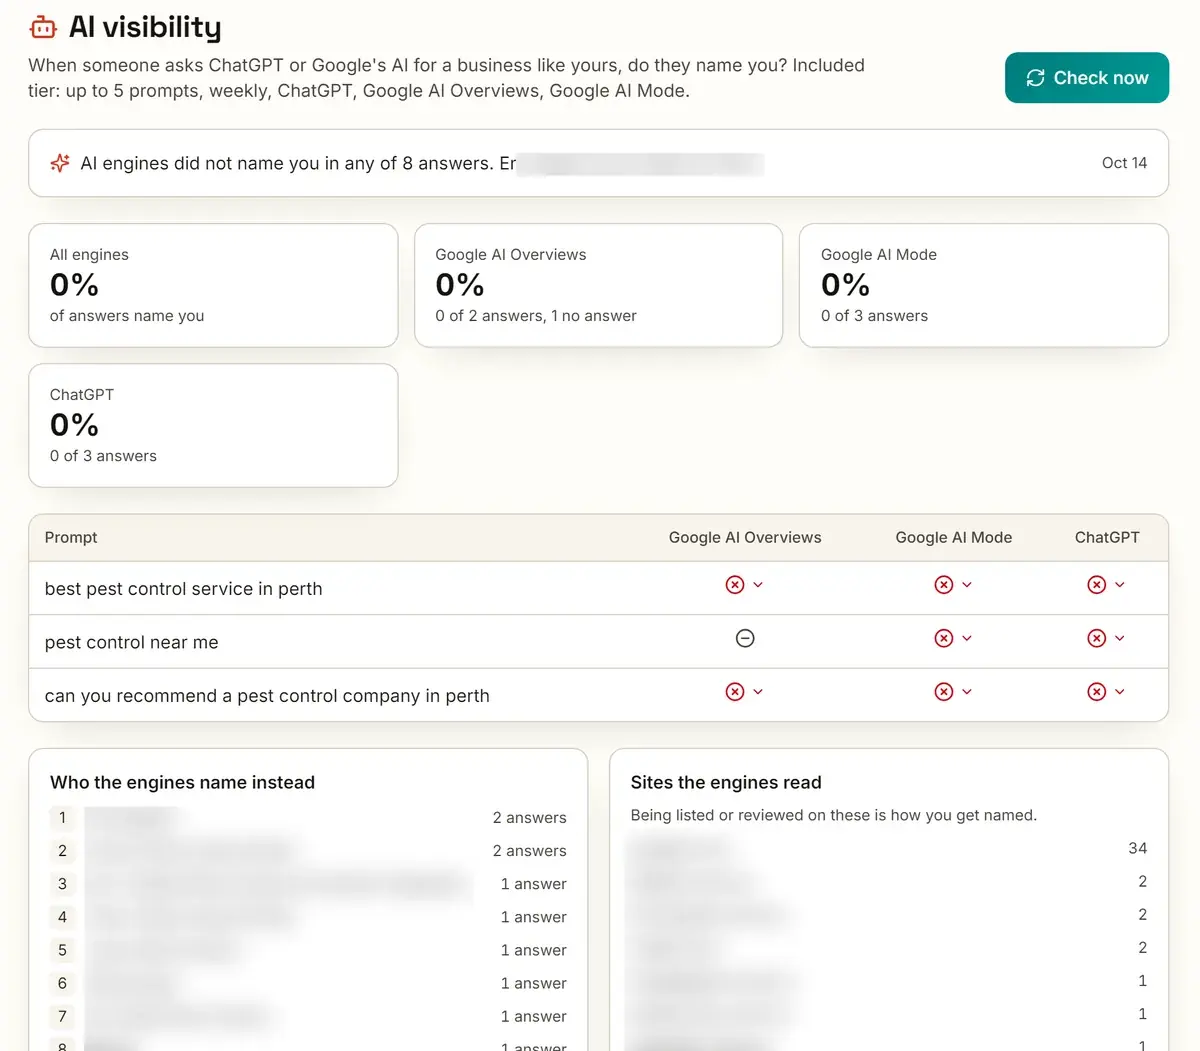Select the ChatGPT 0% card
The height and width of the screenshot is (1051, 1200).
click(x=213, y=425)
